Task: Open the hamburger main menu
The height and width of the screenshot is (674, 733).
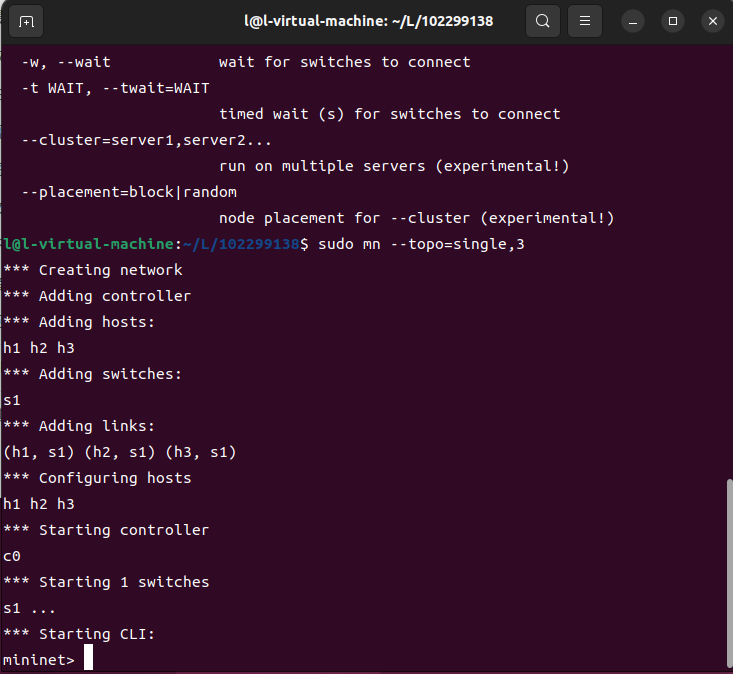Action: pos(584,21)
